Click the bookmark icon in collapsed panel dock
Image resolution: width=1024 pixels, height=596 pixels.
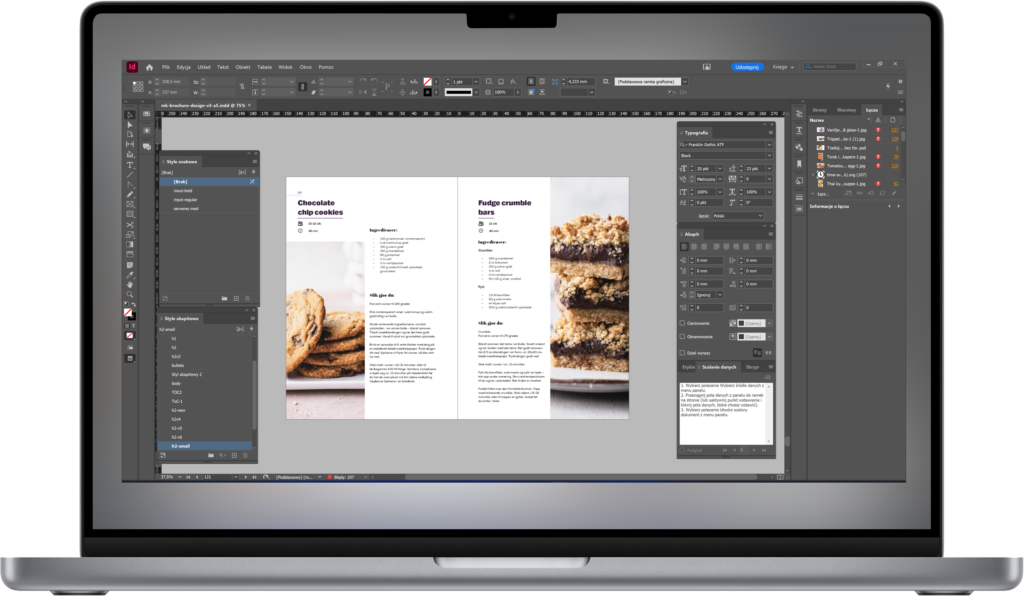[x=799, y=164]
